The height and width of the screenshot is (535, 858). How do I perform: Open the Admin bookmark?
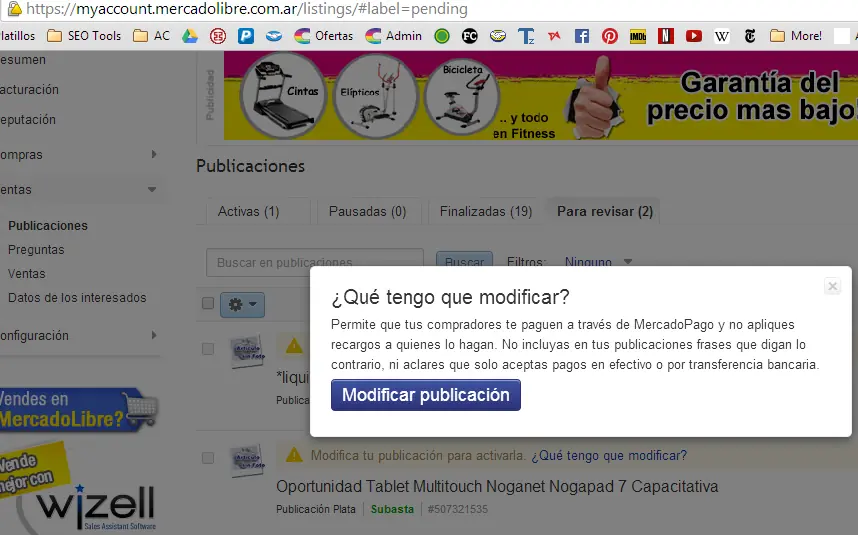[x=393, y=36]
